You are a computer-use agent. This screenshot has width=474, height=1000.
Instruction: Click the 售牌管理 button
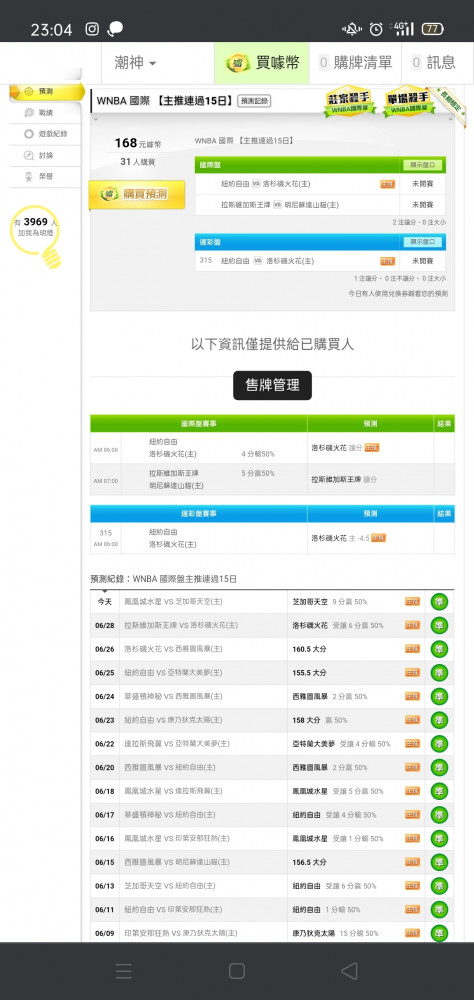[272, 385]
